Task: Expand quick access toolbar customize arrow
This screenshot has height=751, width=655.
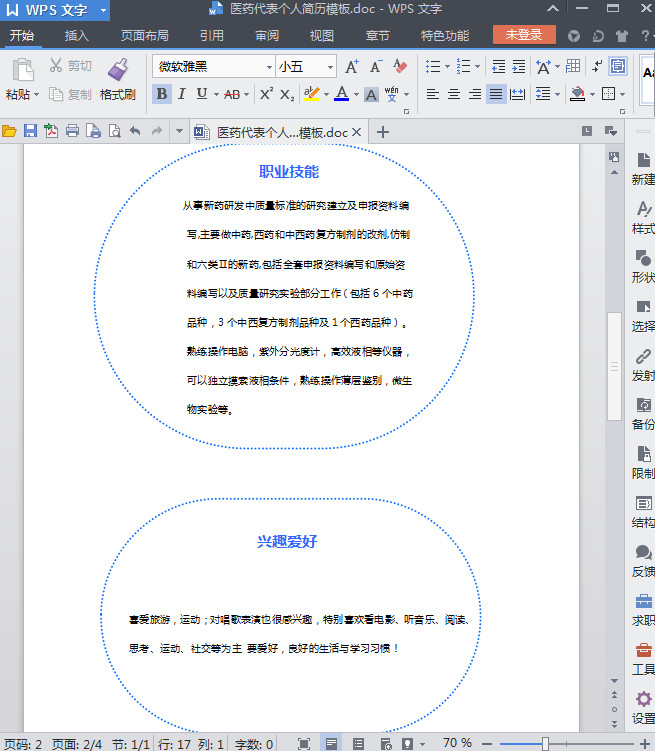Action: pos(180,131)
